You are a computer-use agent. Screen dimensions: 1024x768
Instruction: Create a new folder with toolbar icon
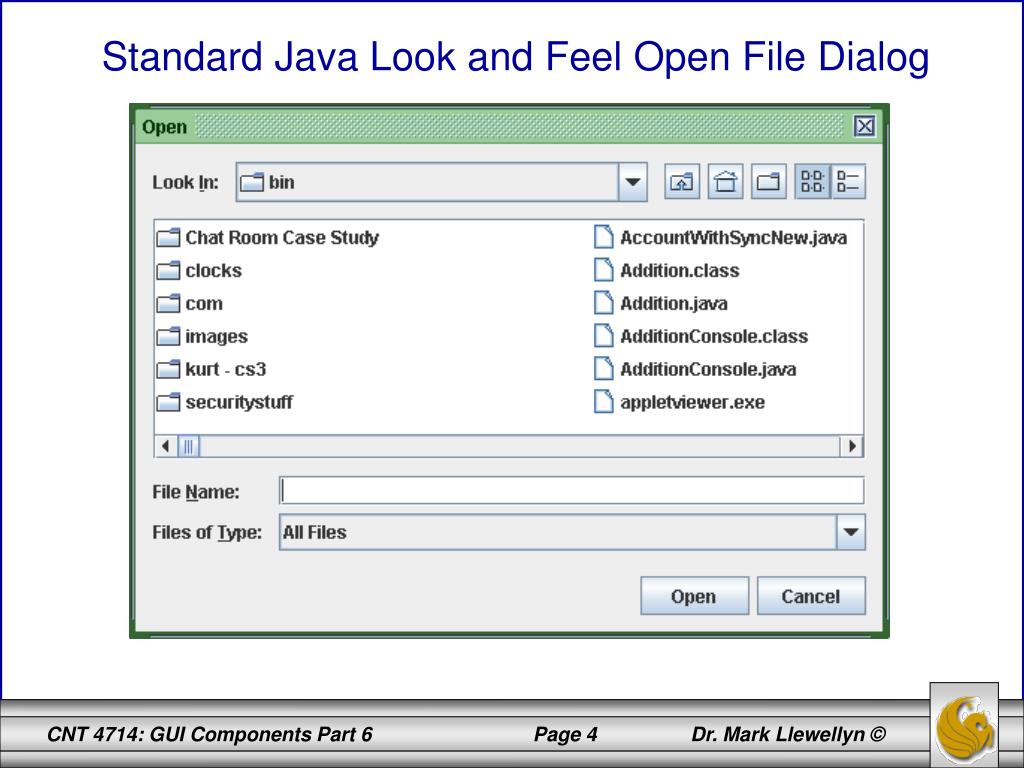pyautogui.click(x=769, y=182)
